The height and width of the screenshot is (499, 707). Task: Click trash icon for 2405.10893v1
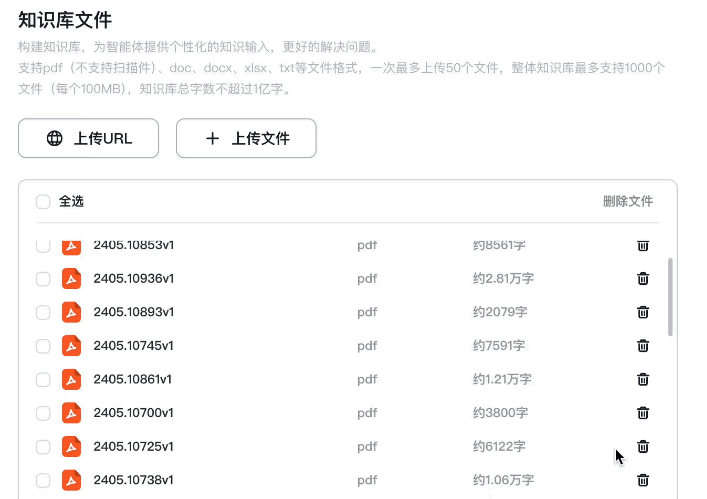pos(643,312)
